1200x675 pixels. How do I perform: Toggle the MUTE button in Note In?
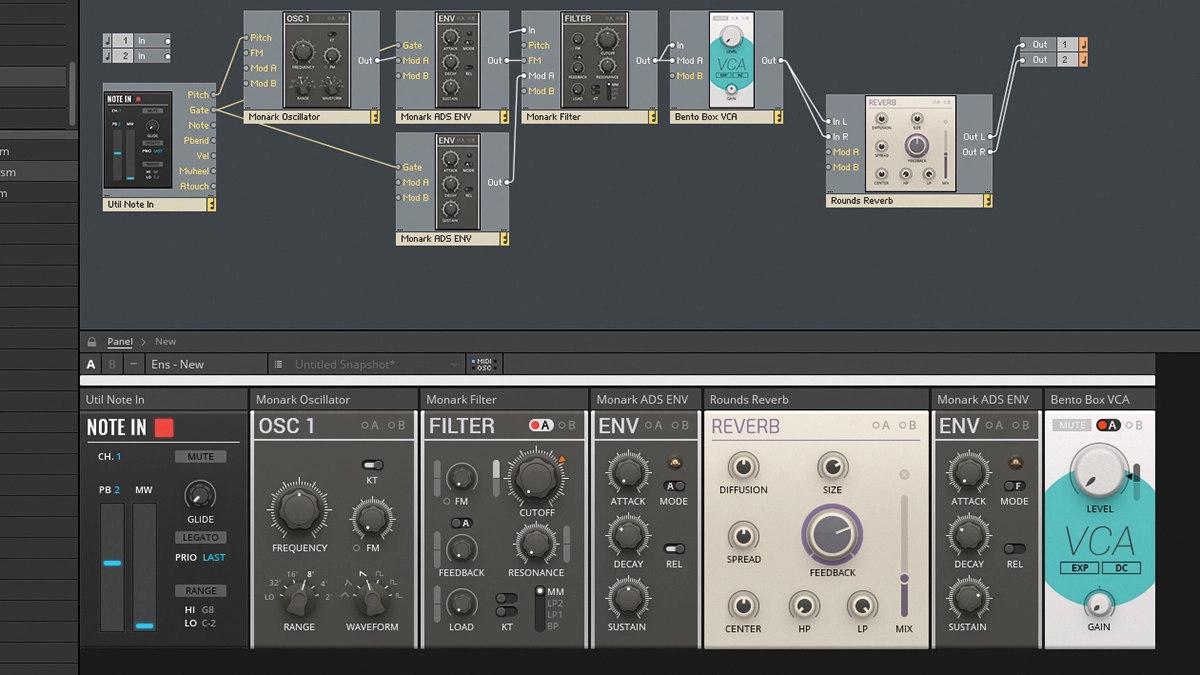tap(200, 457)
